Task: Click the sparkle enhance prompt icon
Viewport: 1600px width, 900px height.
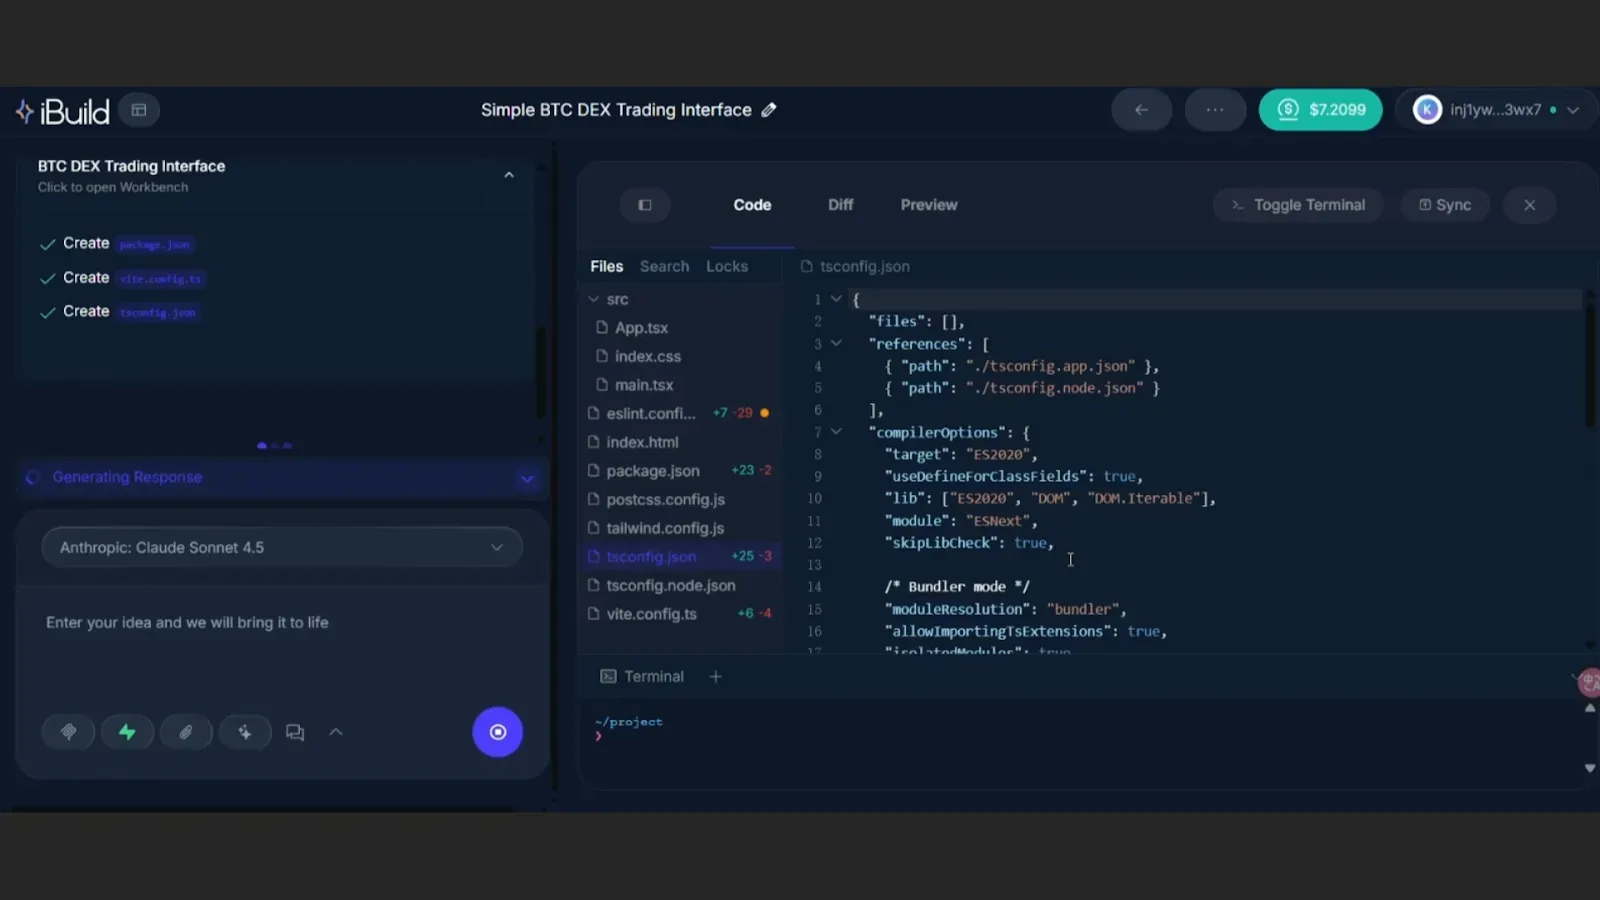Action: coord(245,732)
